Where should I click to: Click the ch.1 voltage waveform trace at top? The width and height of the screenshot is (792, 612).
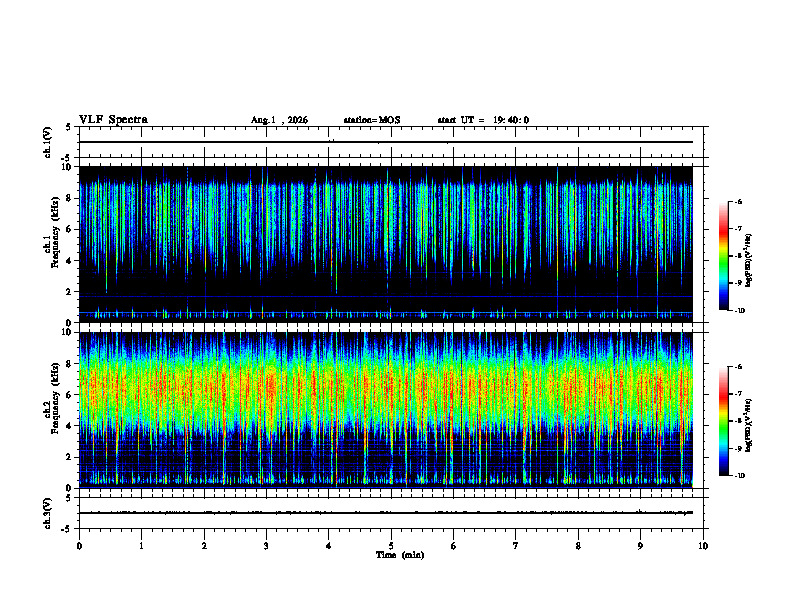(386, 142)
